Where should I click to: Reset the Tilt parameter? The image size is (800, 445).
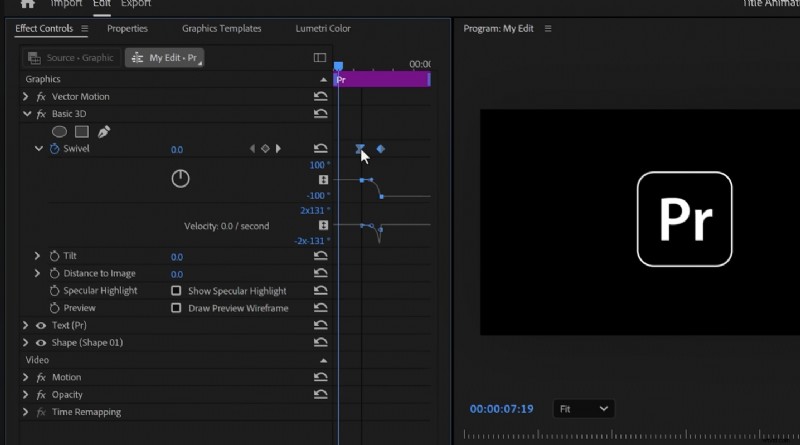tap(320, 255)
